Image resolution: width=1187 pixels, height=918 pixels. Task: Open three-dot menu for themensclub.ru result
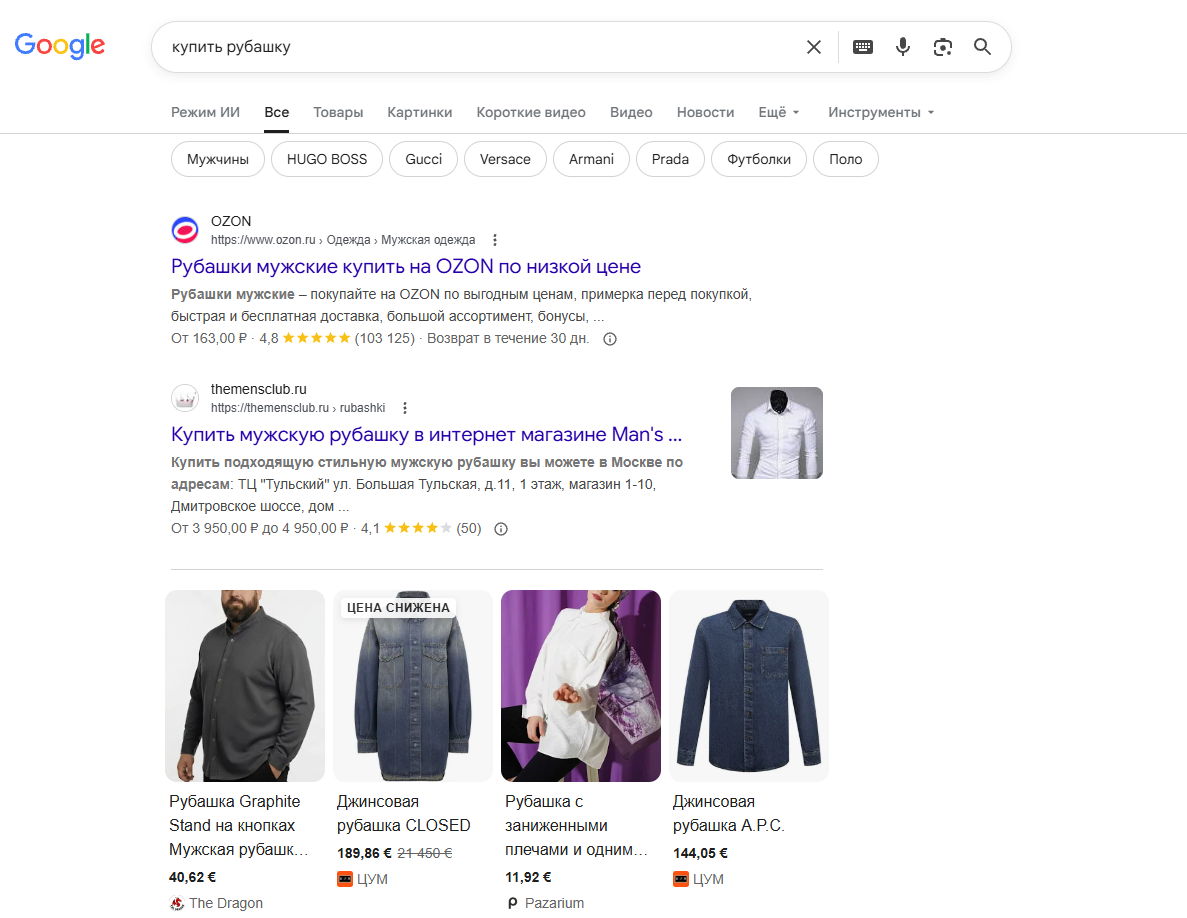tap(405, 408)
